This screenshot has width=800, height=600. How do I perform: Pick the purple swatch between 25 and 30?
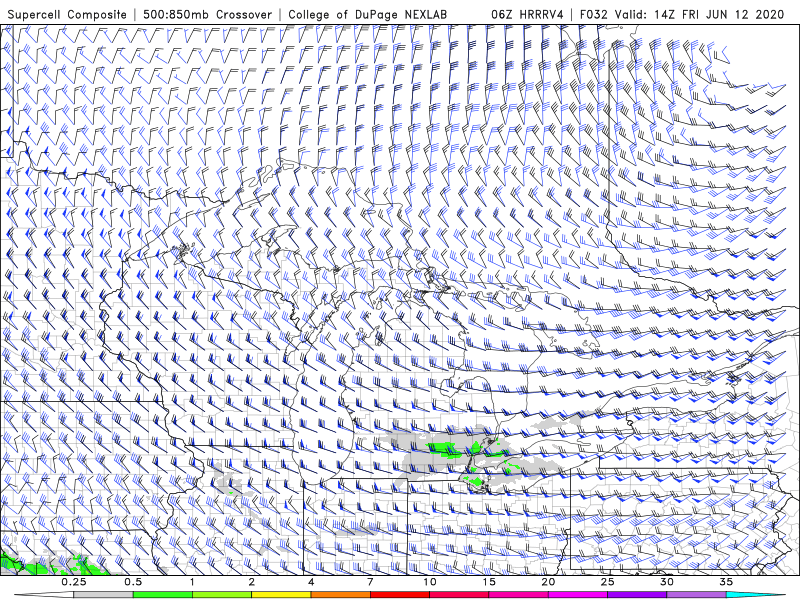coord(637,595)
